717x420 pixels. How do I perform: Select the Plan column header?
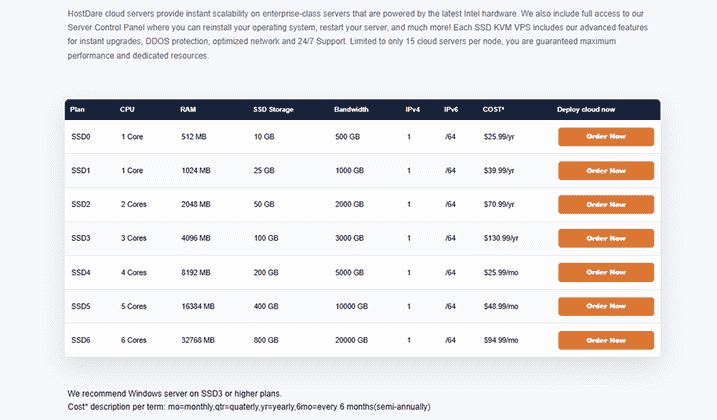[x=77, y=109]
